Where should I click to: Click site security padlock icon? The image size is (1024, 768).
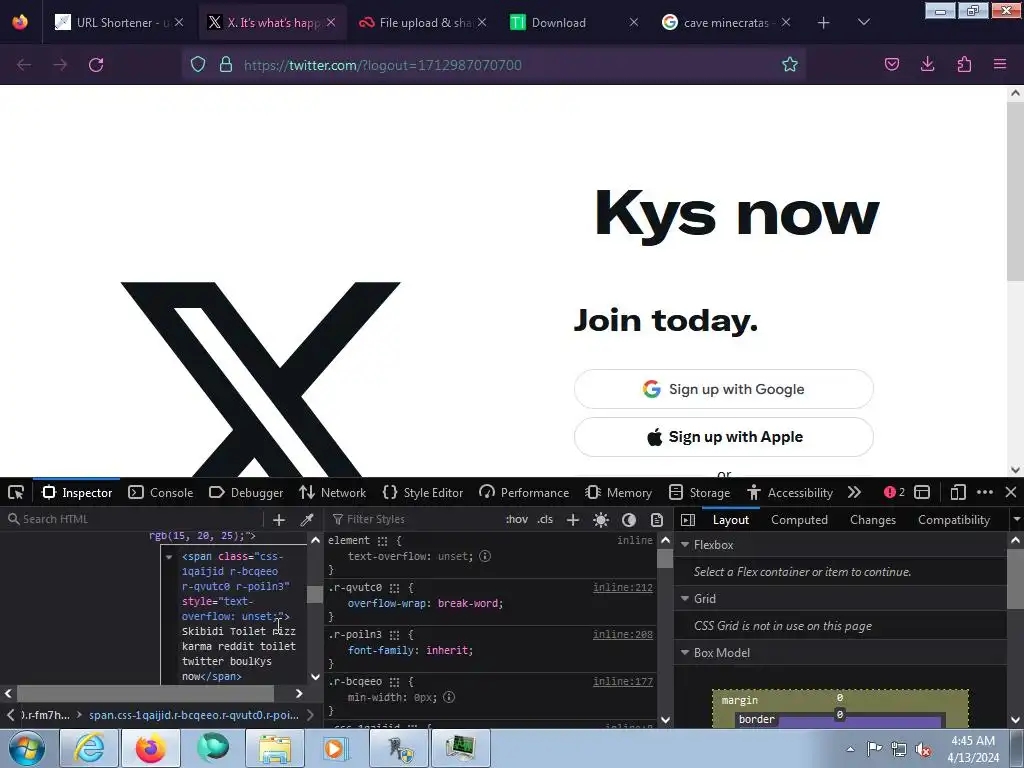coord(226,64)
